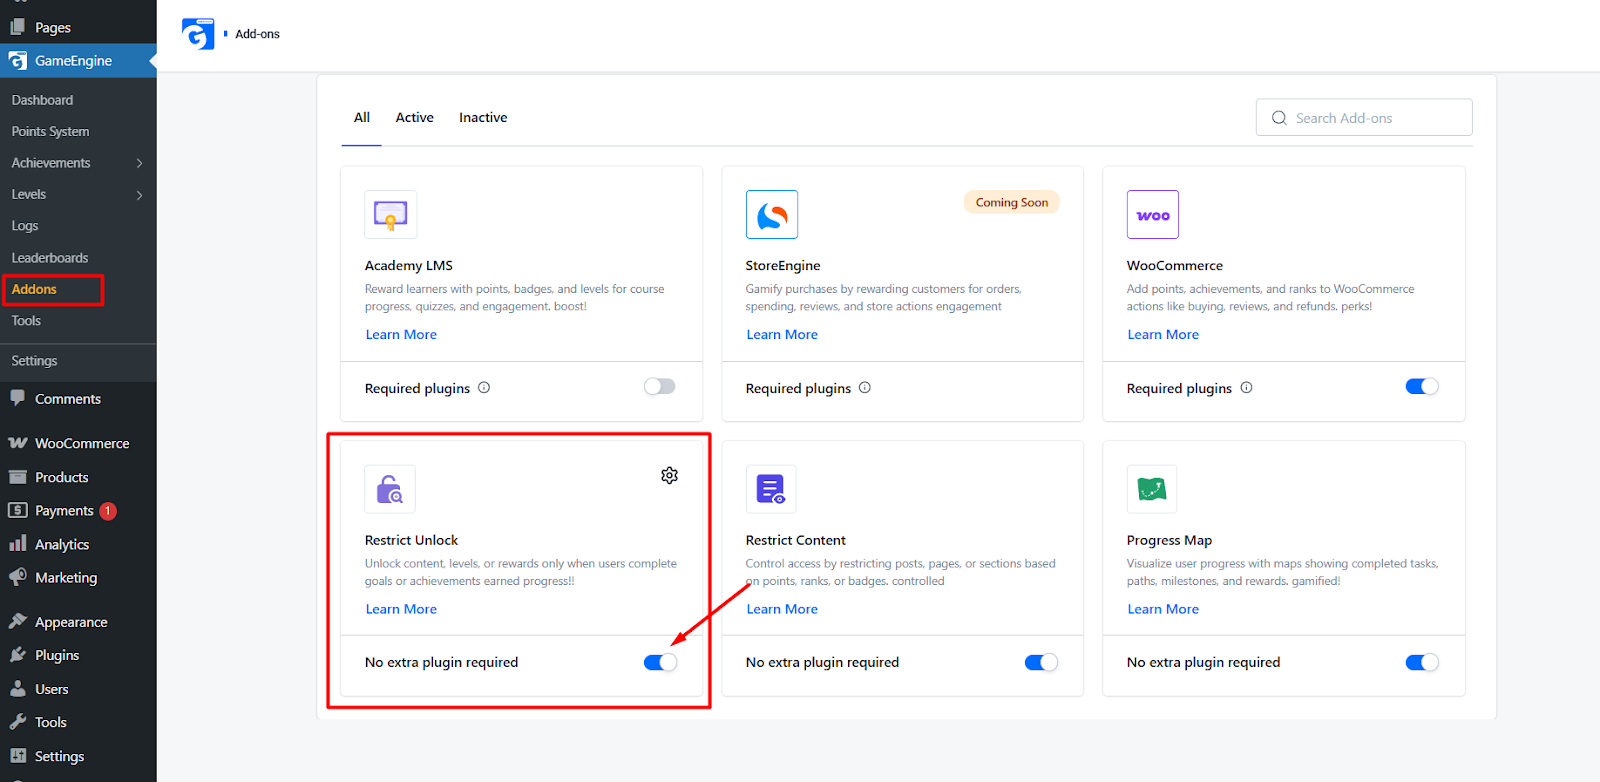
Task: Click the Analytics bar chart icon
Action: (18, 544)
